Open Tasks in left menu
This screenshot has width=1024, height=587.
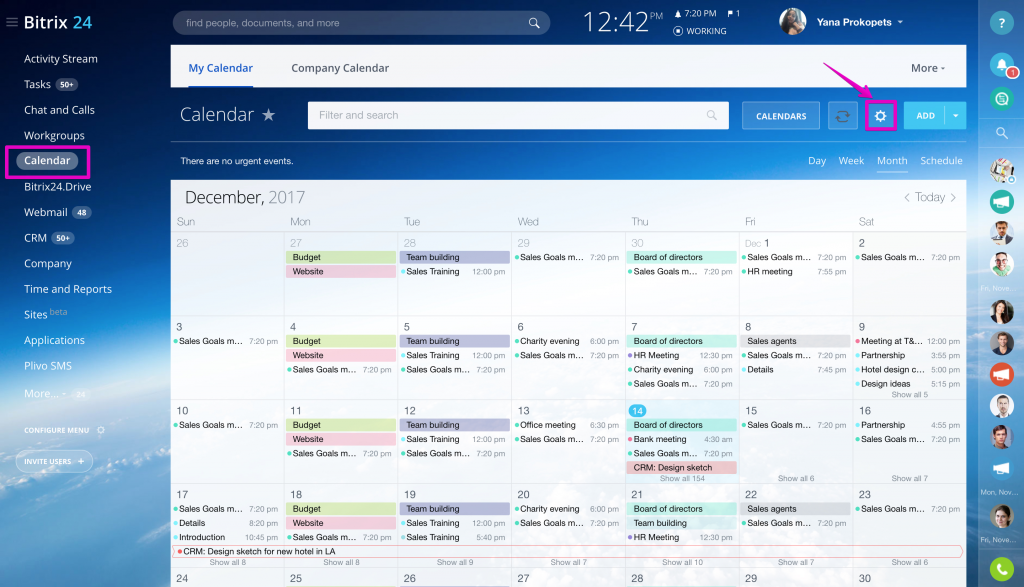37,84
